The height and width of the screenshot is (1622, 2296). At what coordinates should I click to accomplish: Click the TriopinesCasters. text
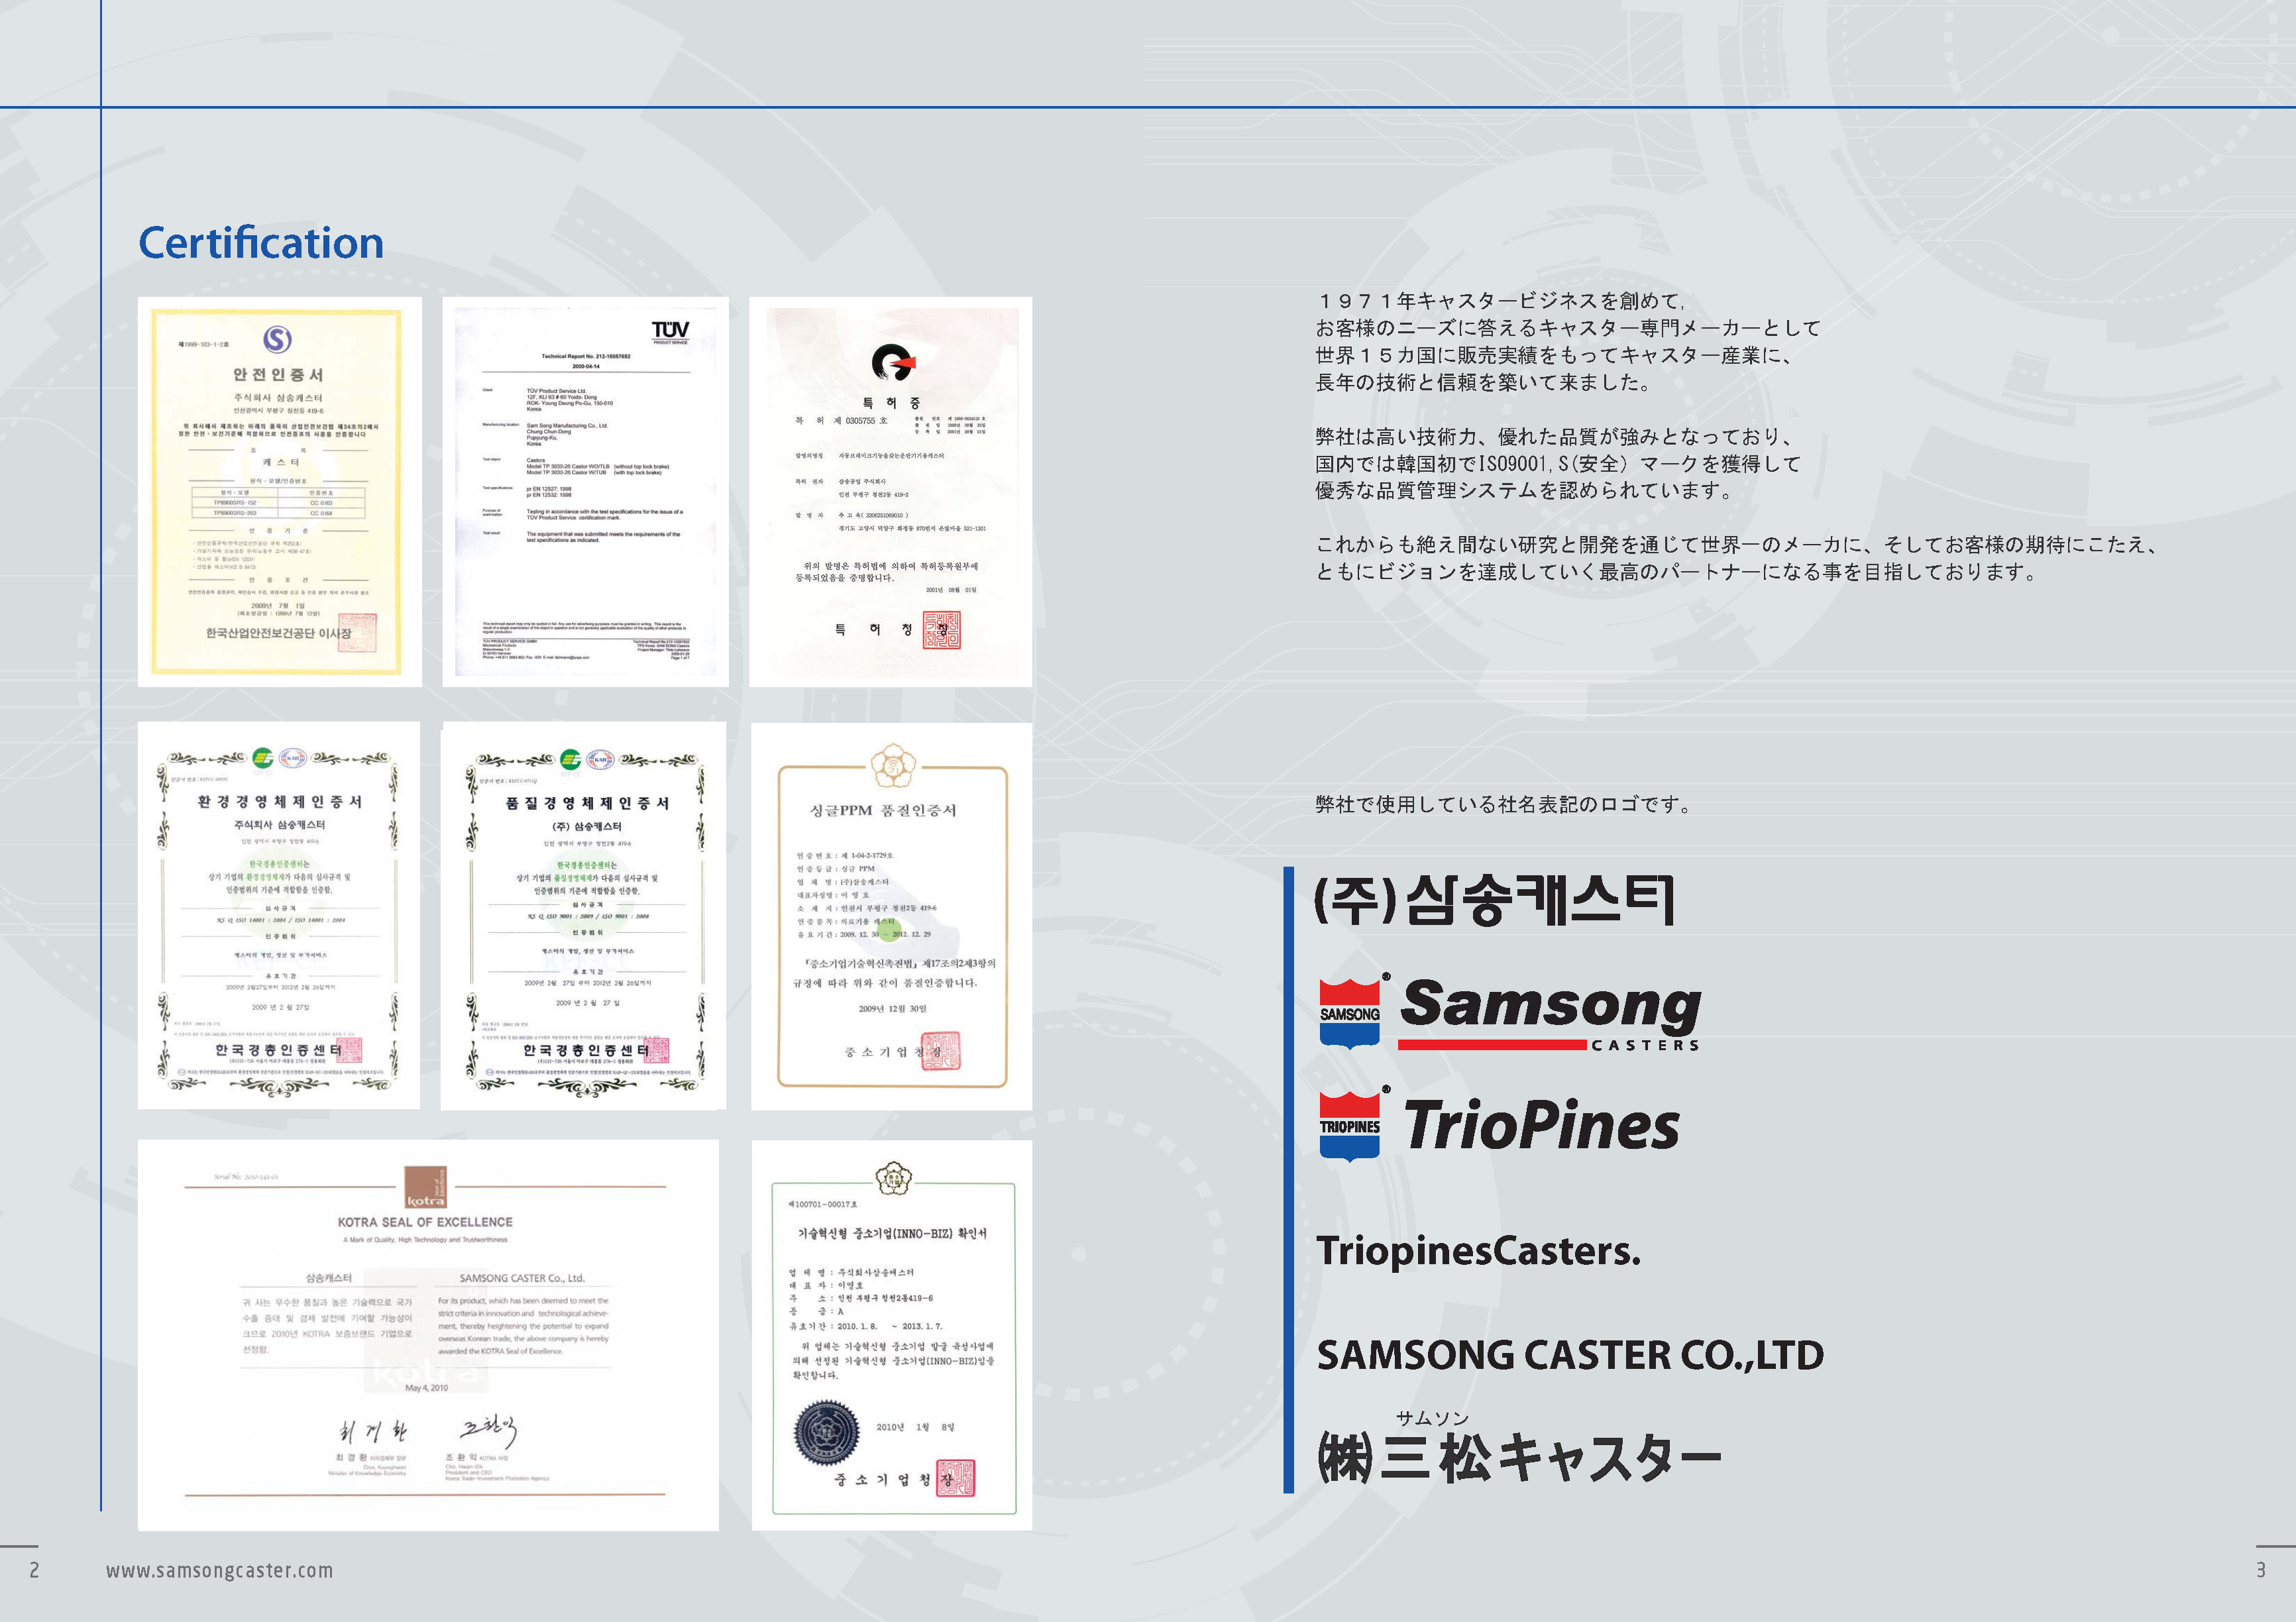tap(1478, 1251)
